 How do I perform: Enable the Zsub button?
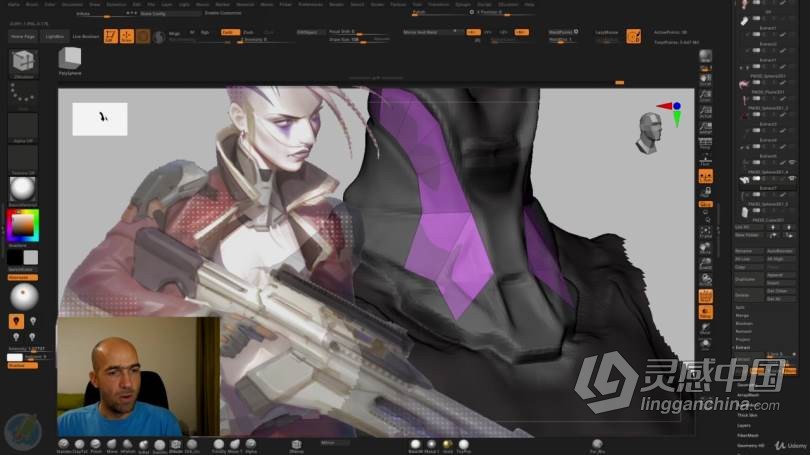(249, 32)
